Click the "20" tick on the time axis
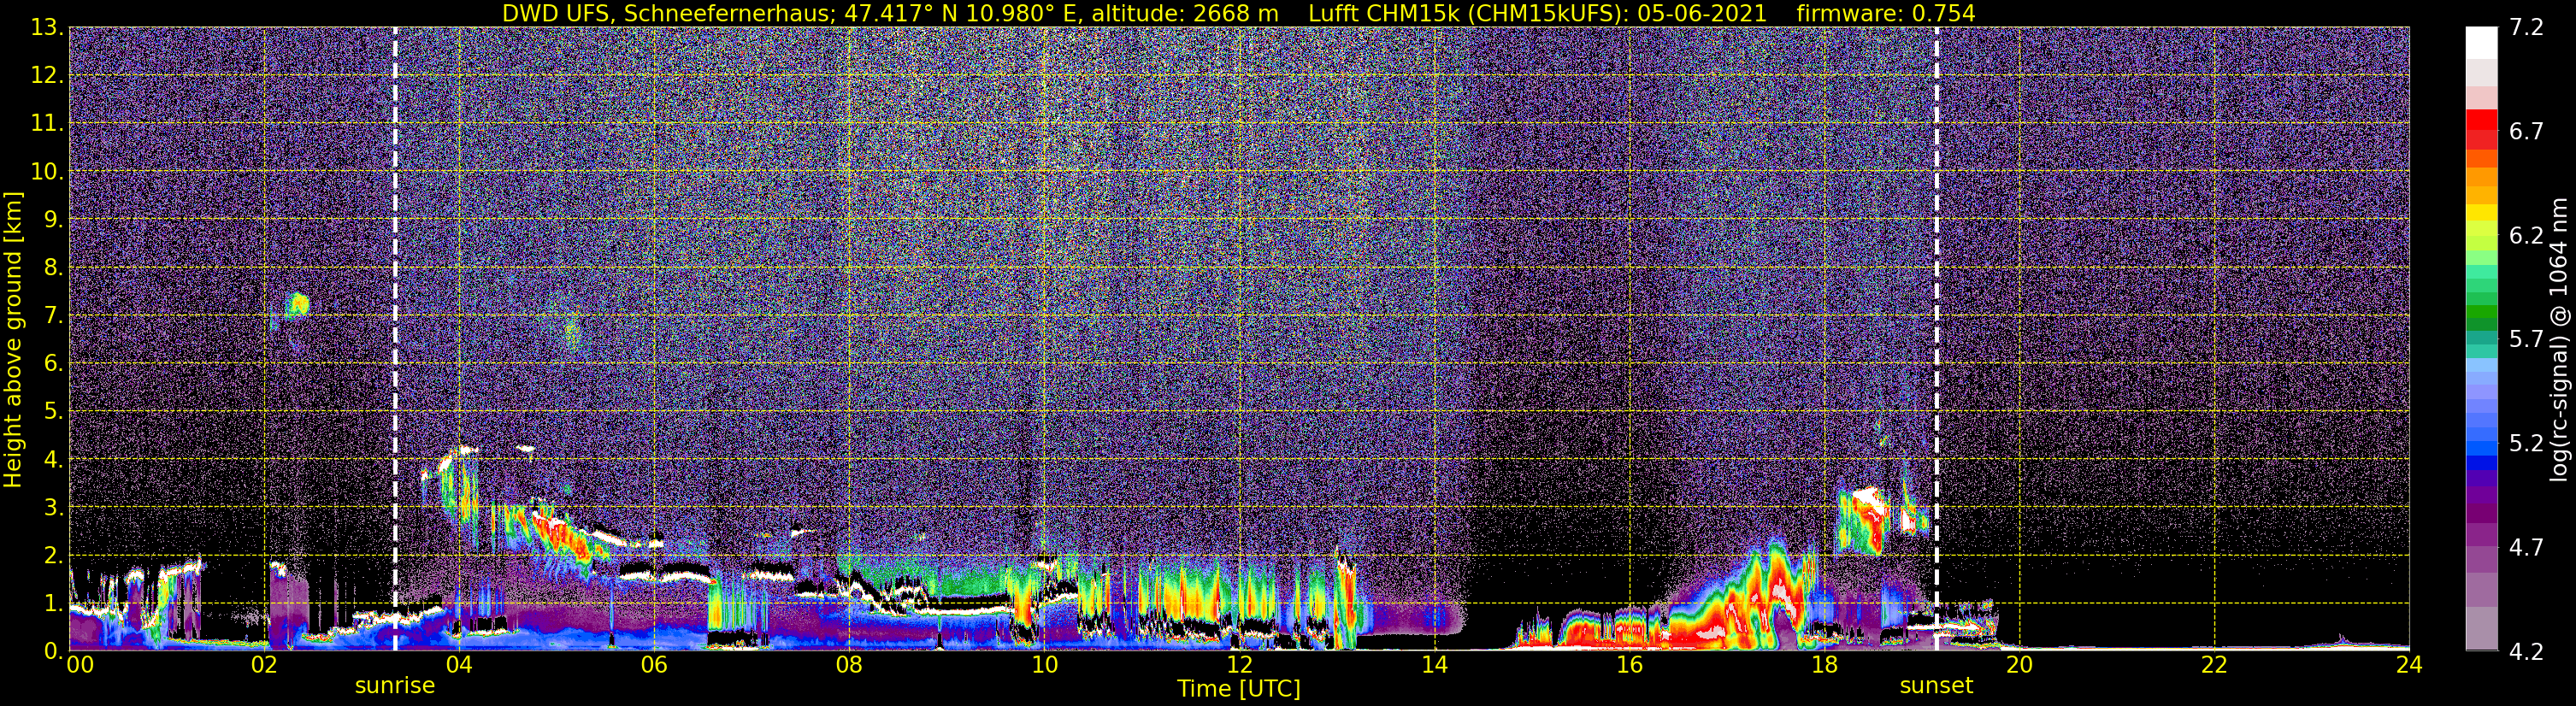This screenshot has height=706, width=2576. pyautogui.click(x=2019, y=666)
